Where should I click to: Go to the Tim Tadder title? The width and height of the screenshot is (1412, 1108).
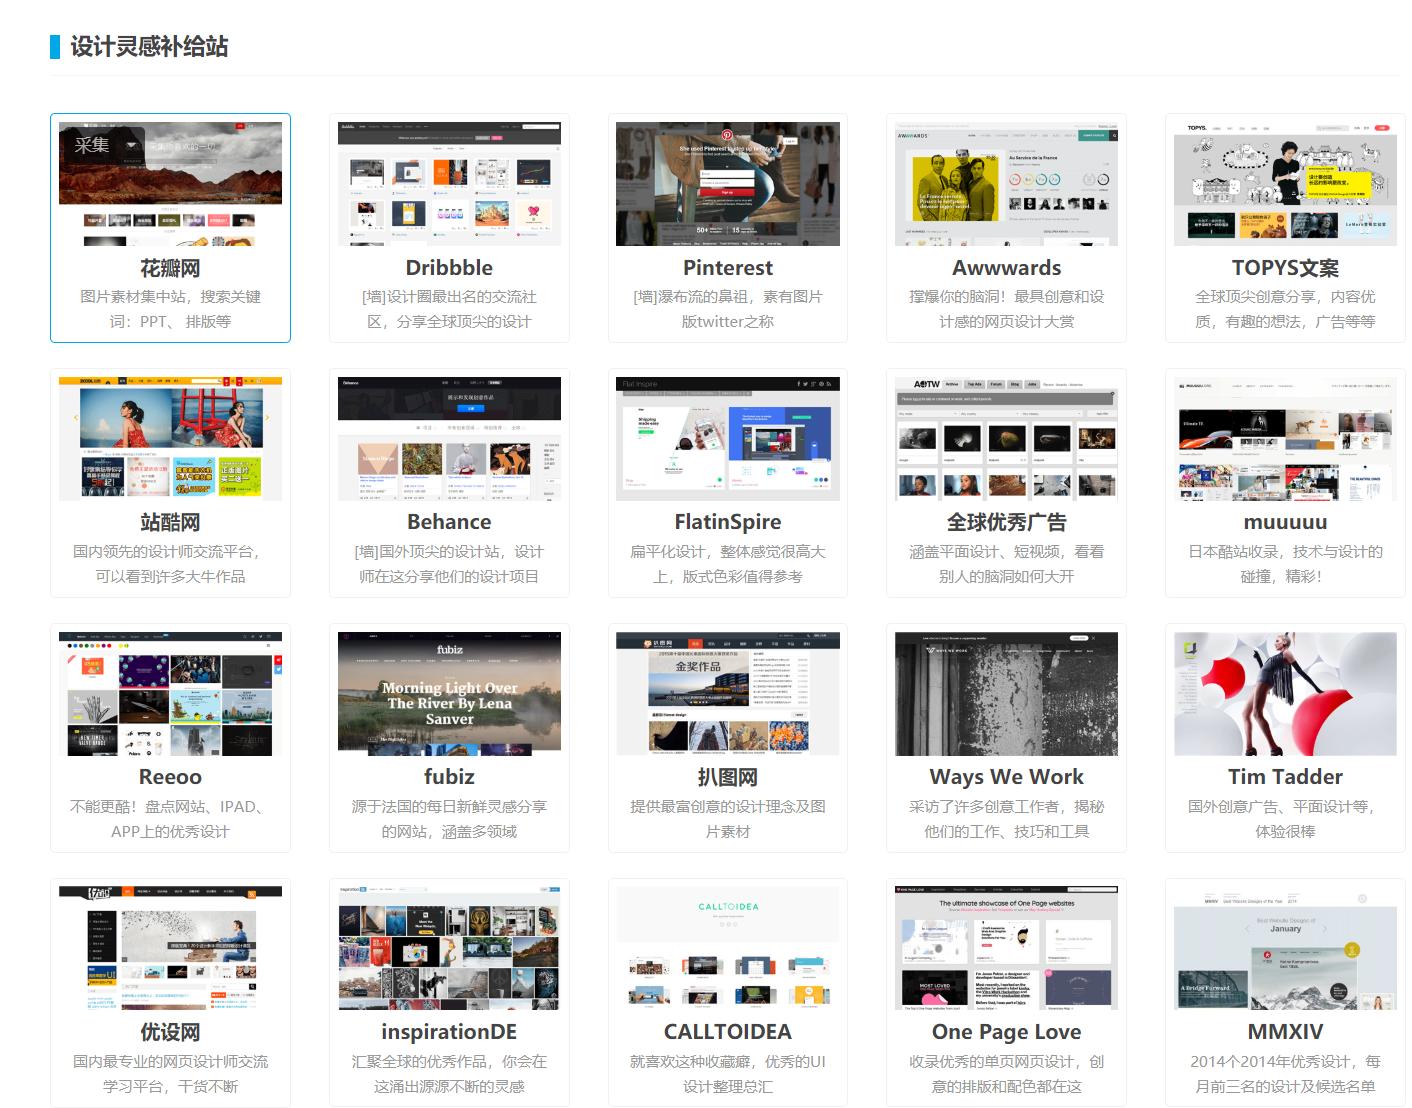click(1285, 777)
